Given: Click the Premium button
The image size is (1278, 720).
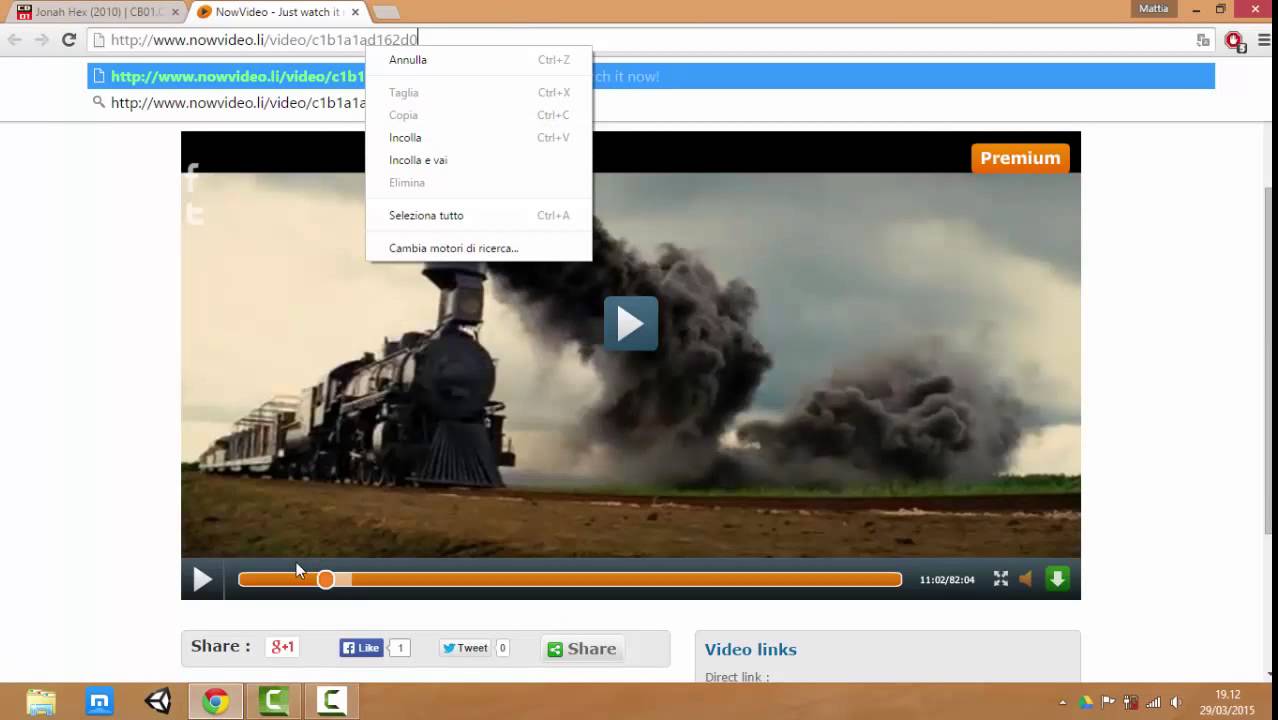Looking at the screenshot, I should 1020,158.
